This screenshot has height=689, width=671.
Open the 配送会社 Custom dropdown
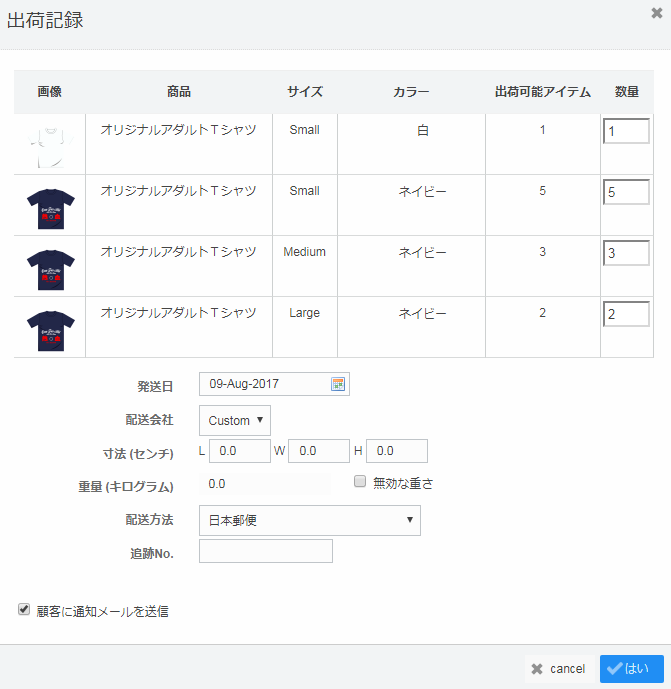click(235, 420)
